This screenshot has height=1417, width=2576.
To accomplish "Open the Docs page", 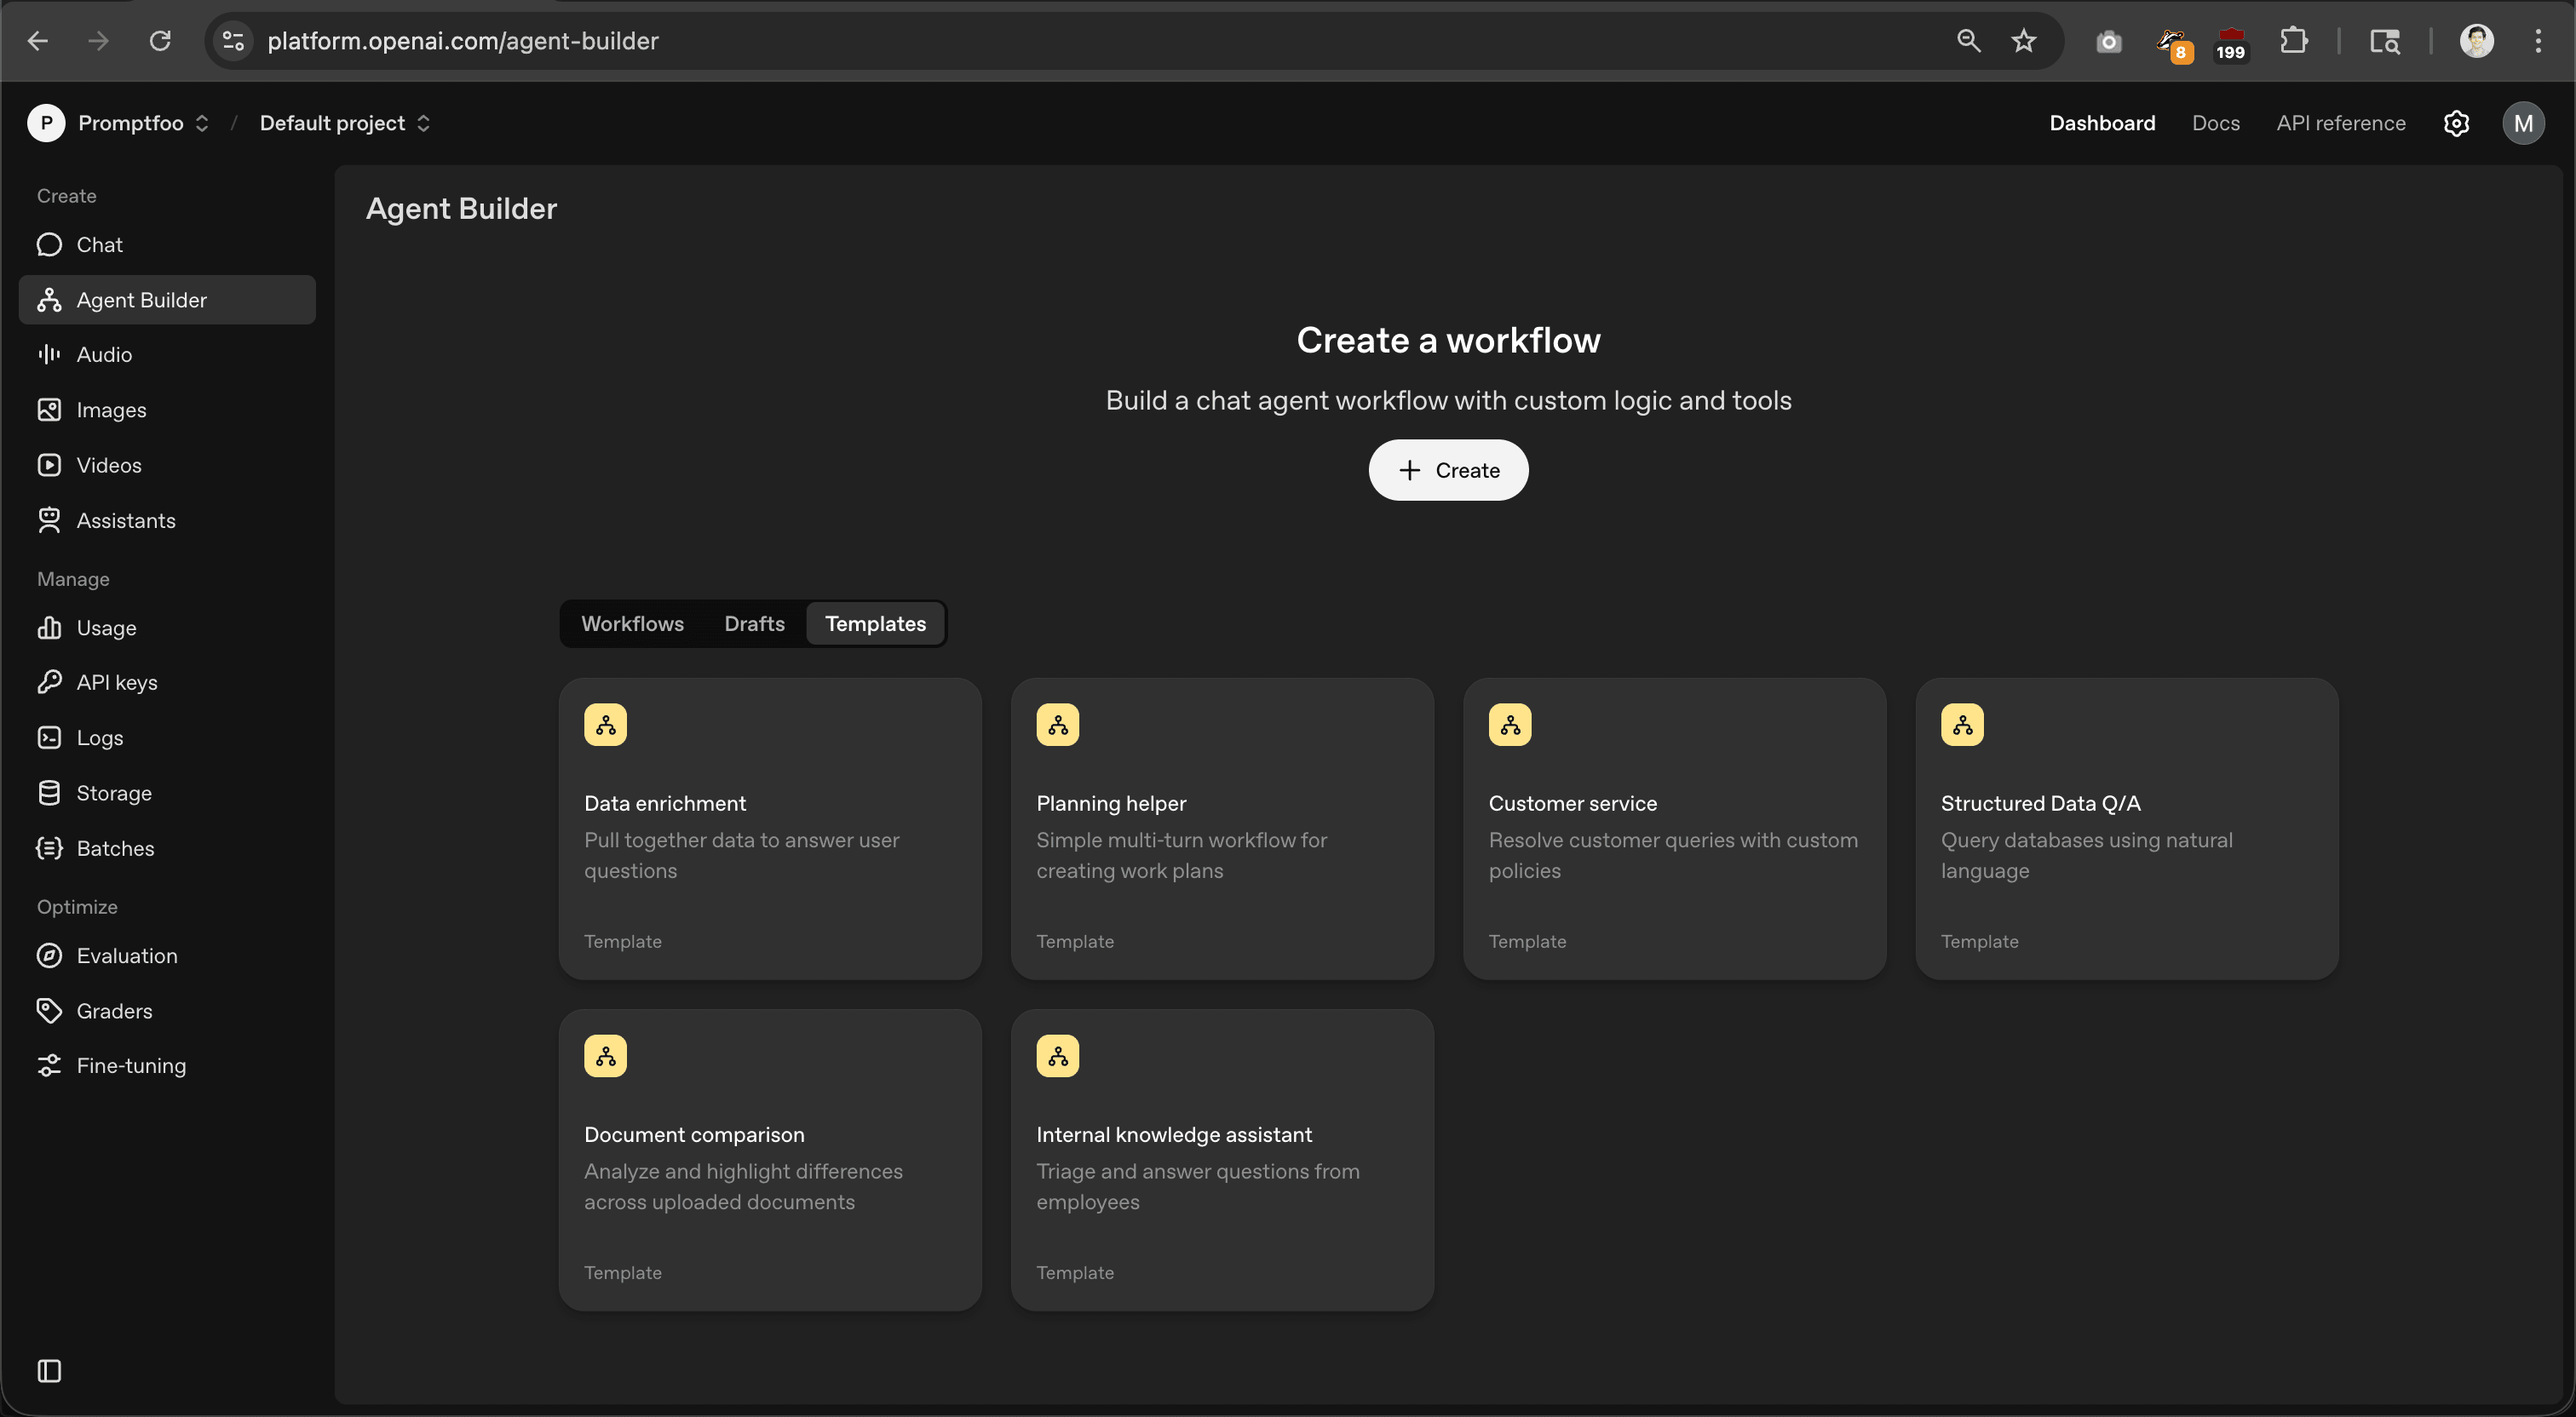I will [x=2215, y=122].
